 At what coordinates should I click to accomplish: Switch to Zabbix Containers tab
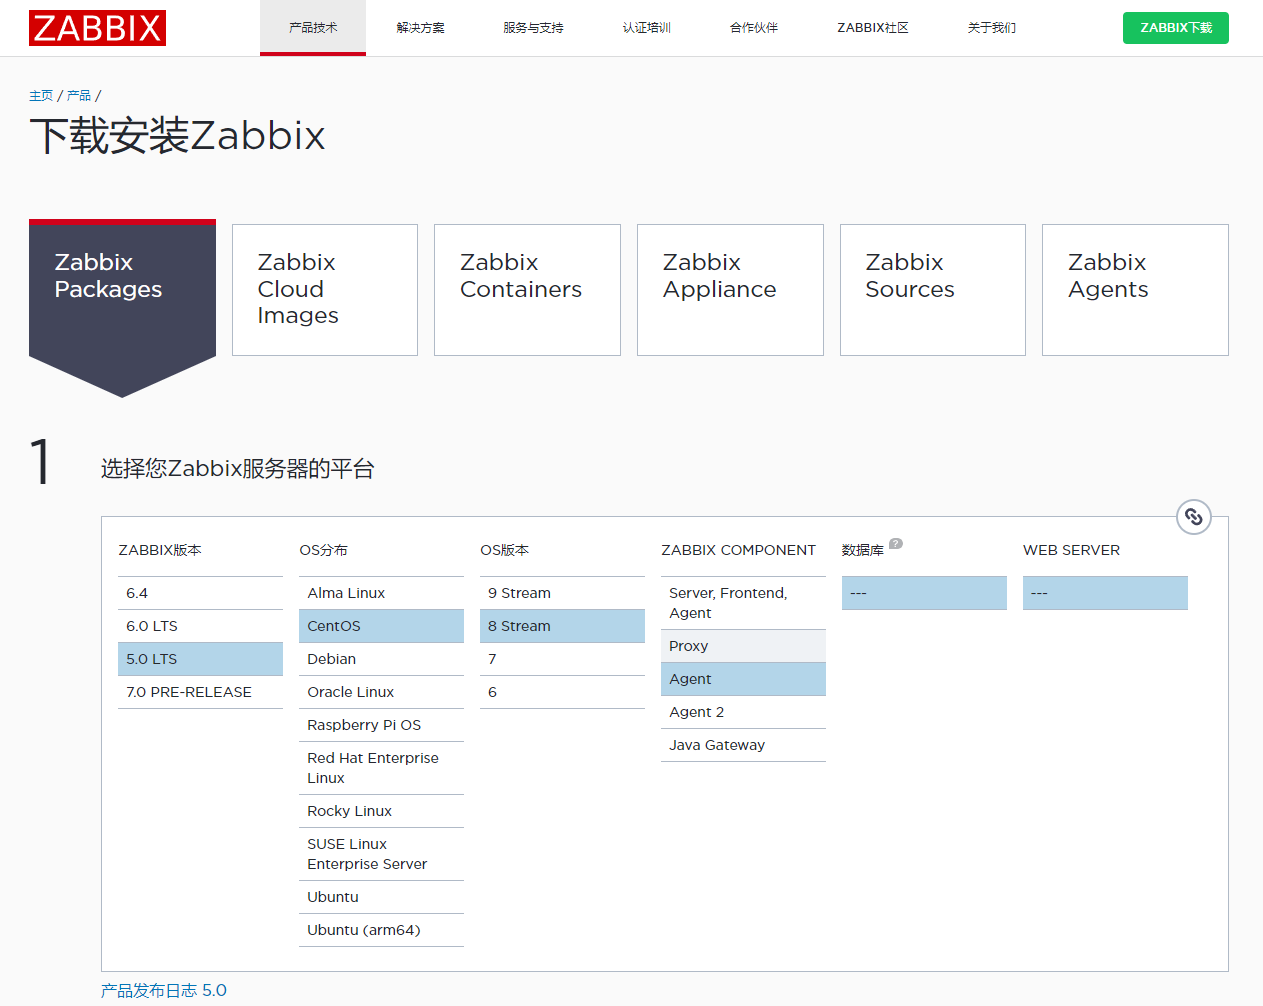(527, 290)
